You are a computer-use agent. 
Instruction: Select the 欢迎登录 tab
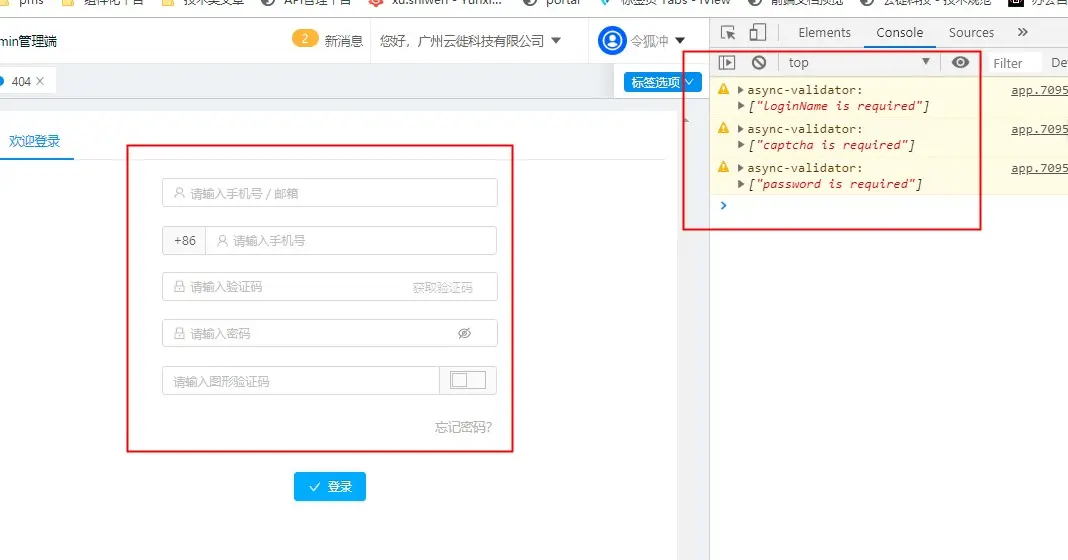point(34,141)
